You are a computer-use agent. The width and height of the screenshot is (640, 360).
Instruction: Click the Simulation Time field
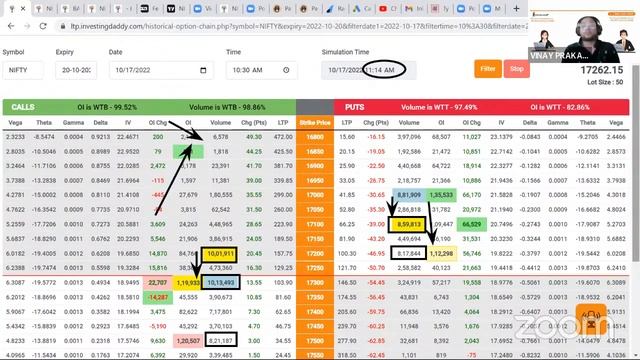(x=369, y=70)
